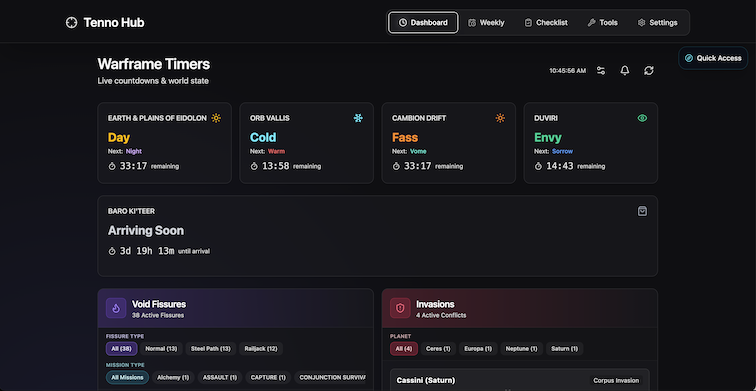Open the Settings tab
Viewport: 756px width, 391px height.
[x=658, y=23]
